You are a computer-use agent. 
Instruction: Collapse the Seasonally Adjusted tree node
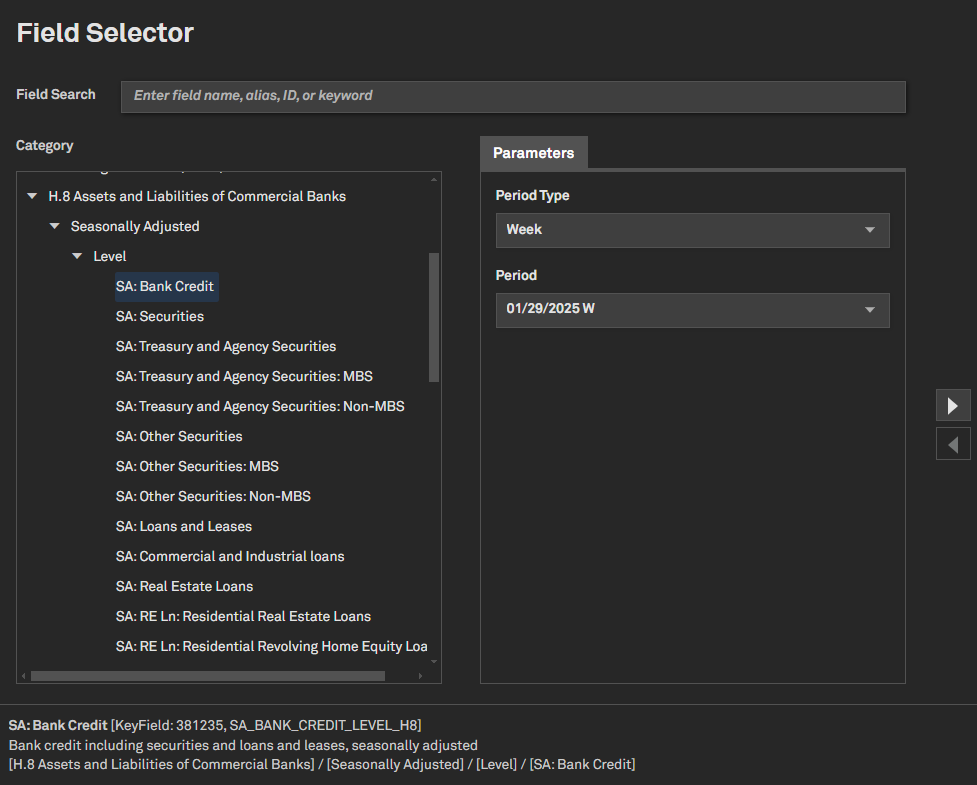[x=55, y=227]
